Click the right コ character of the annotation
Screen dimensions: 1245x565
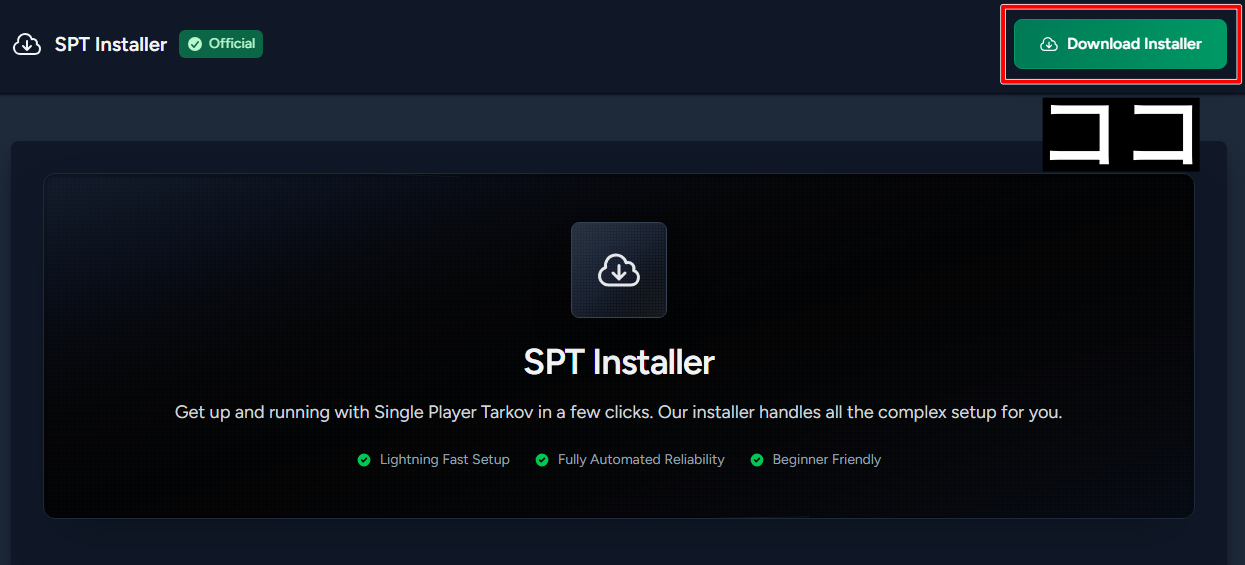(1163, 135)
